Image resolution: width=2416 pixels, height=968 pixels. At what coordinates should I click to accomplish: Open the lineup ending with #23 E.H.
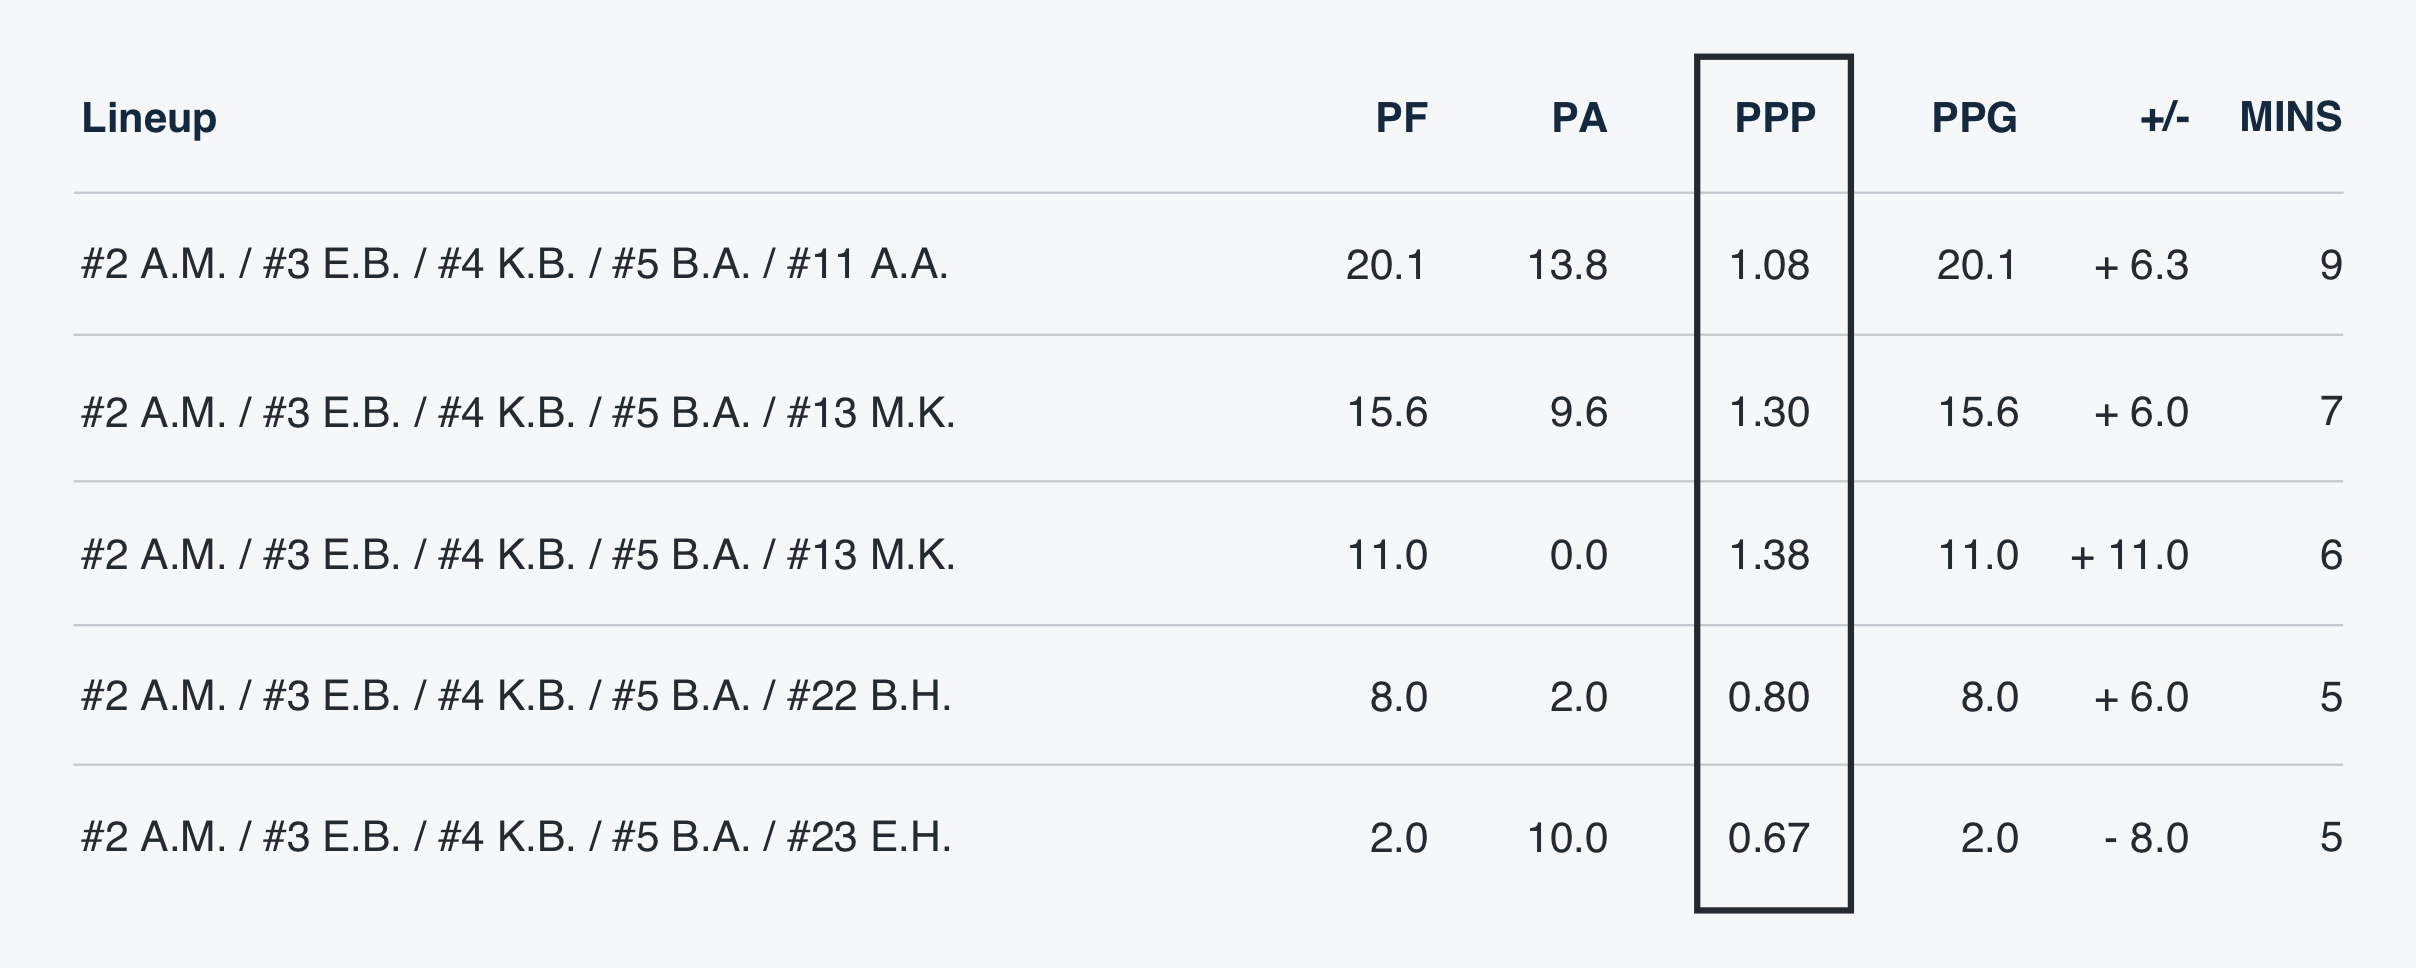coord(516,837)
